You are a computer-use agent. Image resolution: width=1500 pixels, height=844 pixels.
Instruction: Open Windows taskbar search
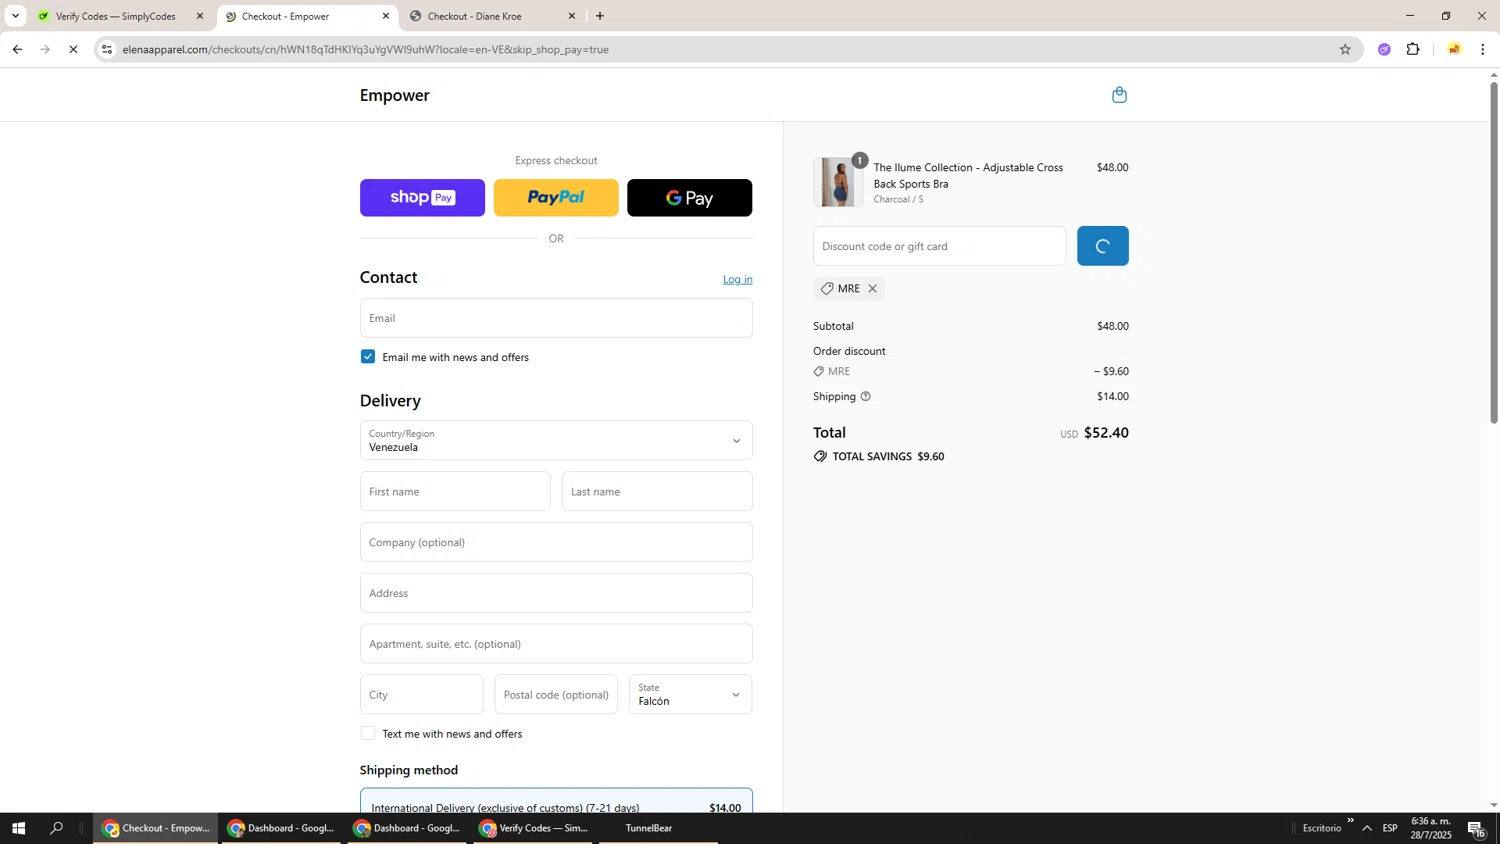(x=57, y=828)
